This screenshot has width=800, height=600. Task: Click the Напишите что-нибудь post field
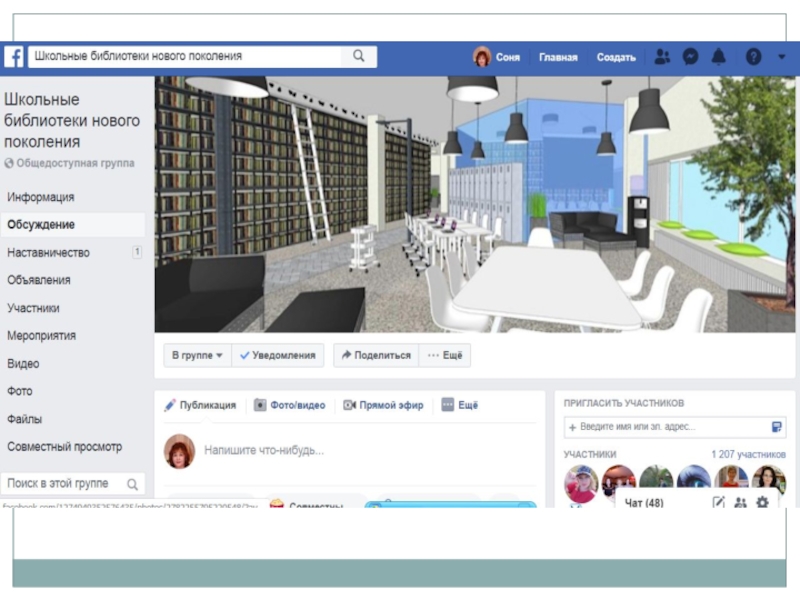click(265, 451)
